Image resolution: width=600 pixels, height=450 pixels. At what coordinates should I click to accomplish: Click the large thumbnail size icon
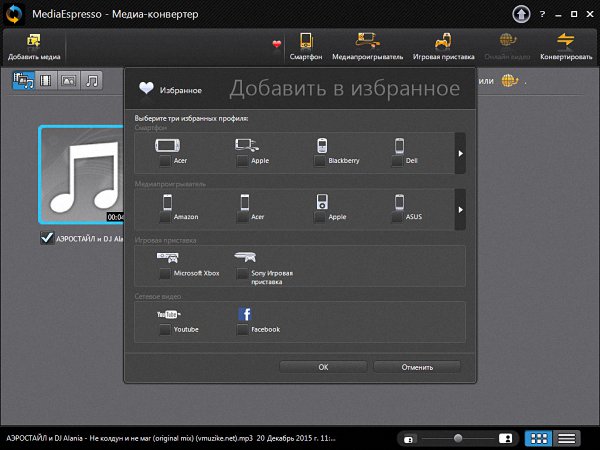[x=505, y=438]
